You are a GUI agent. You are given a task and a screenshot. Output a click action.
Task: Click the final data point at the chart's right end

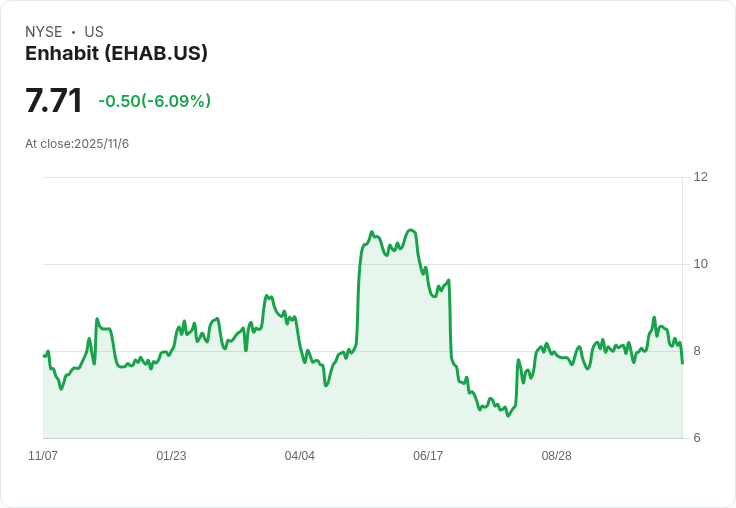click(x=682, y=362)
